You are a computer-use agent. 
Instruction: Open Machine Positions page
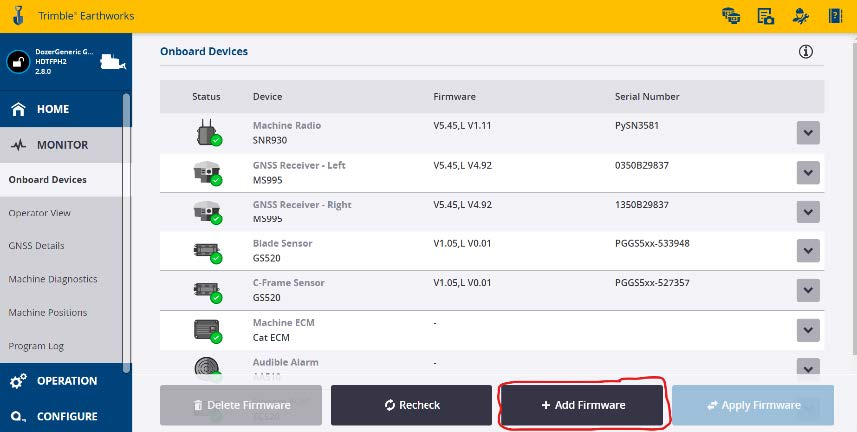click(x=48, y=313)
